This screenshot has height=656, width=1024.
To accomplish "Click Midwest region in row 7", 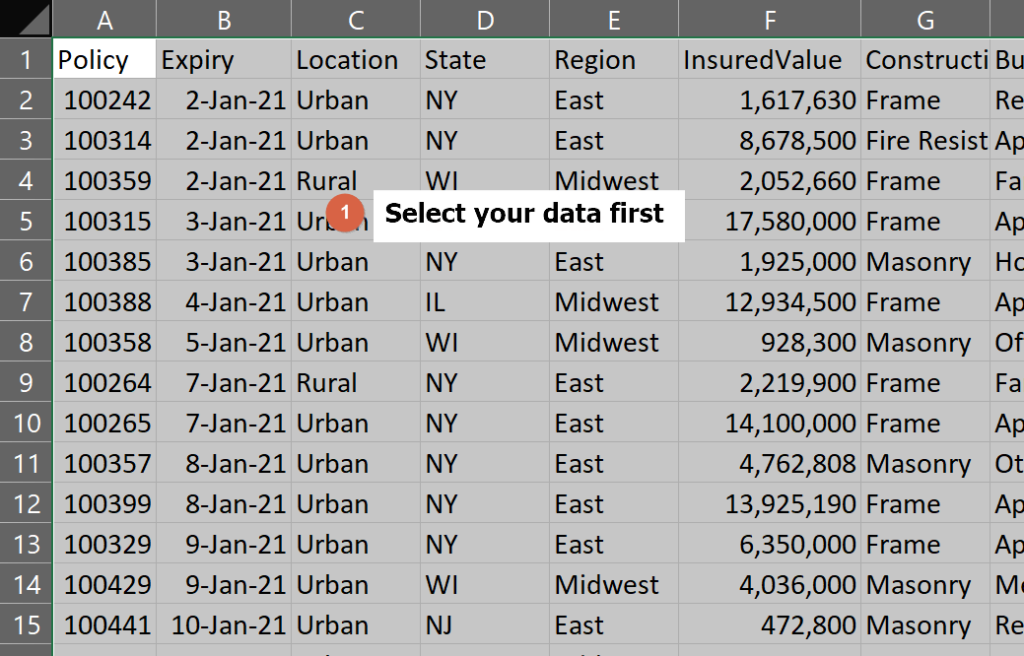I will [614, 301].
